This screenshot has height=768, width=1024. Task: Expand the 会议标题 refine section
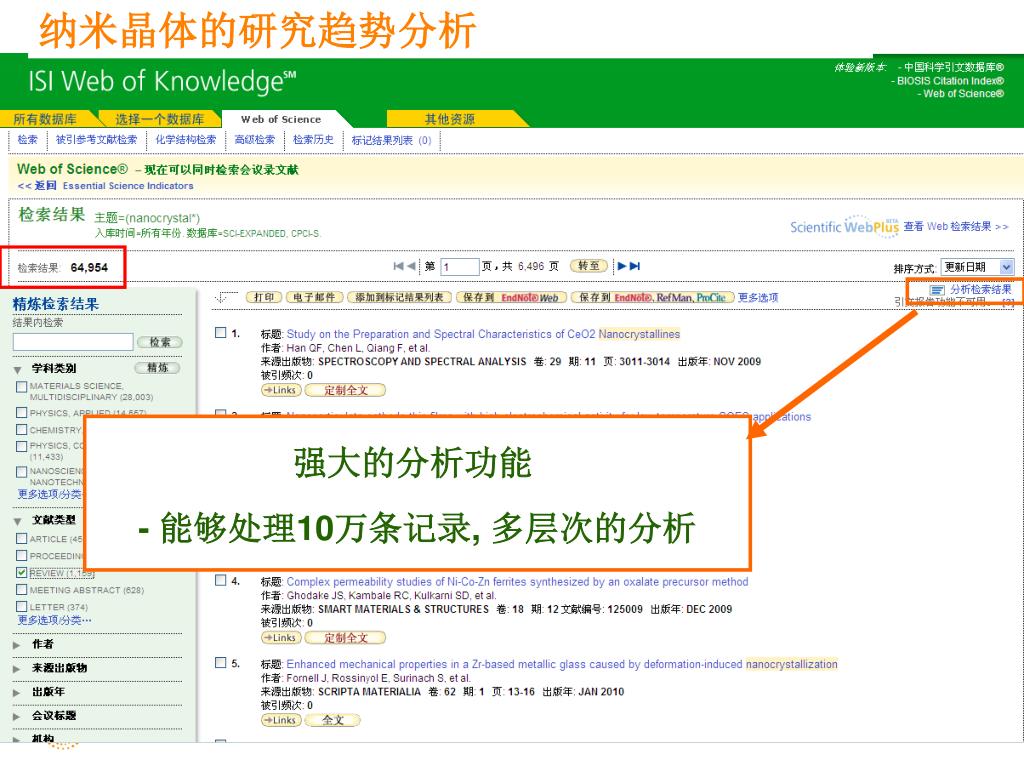click(x=17, y=716)
